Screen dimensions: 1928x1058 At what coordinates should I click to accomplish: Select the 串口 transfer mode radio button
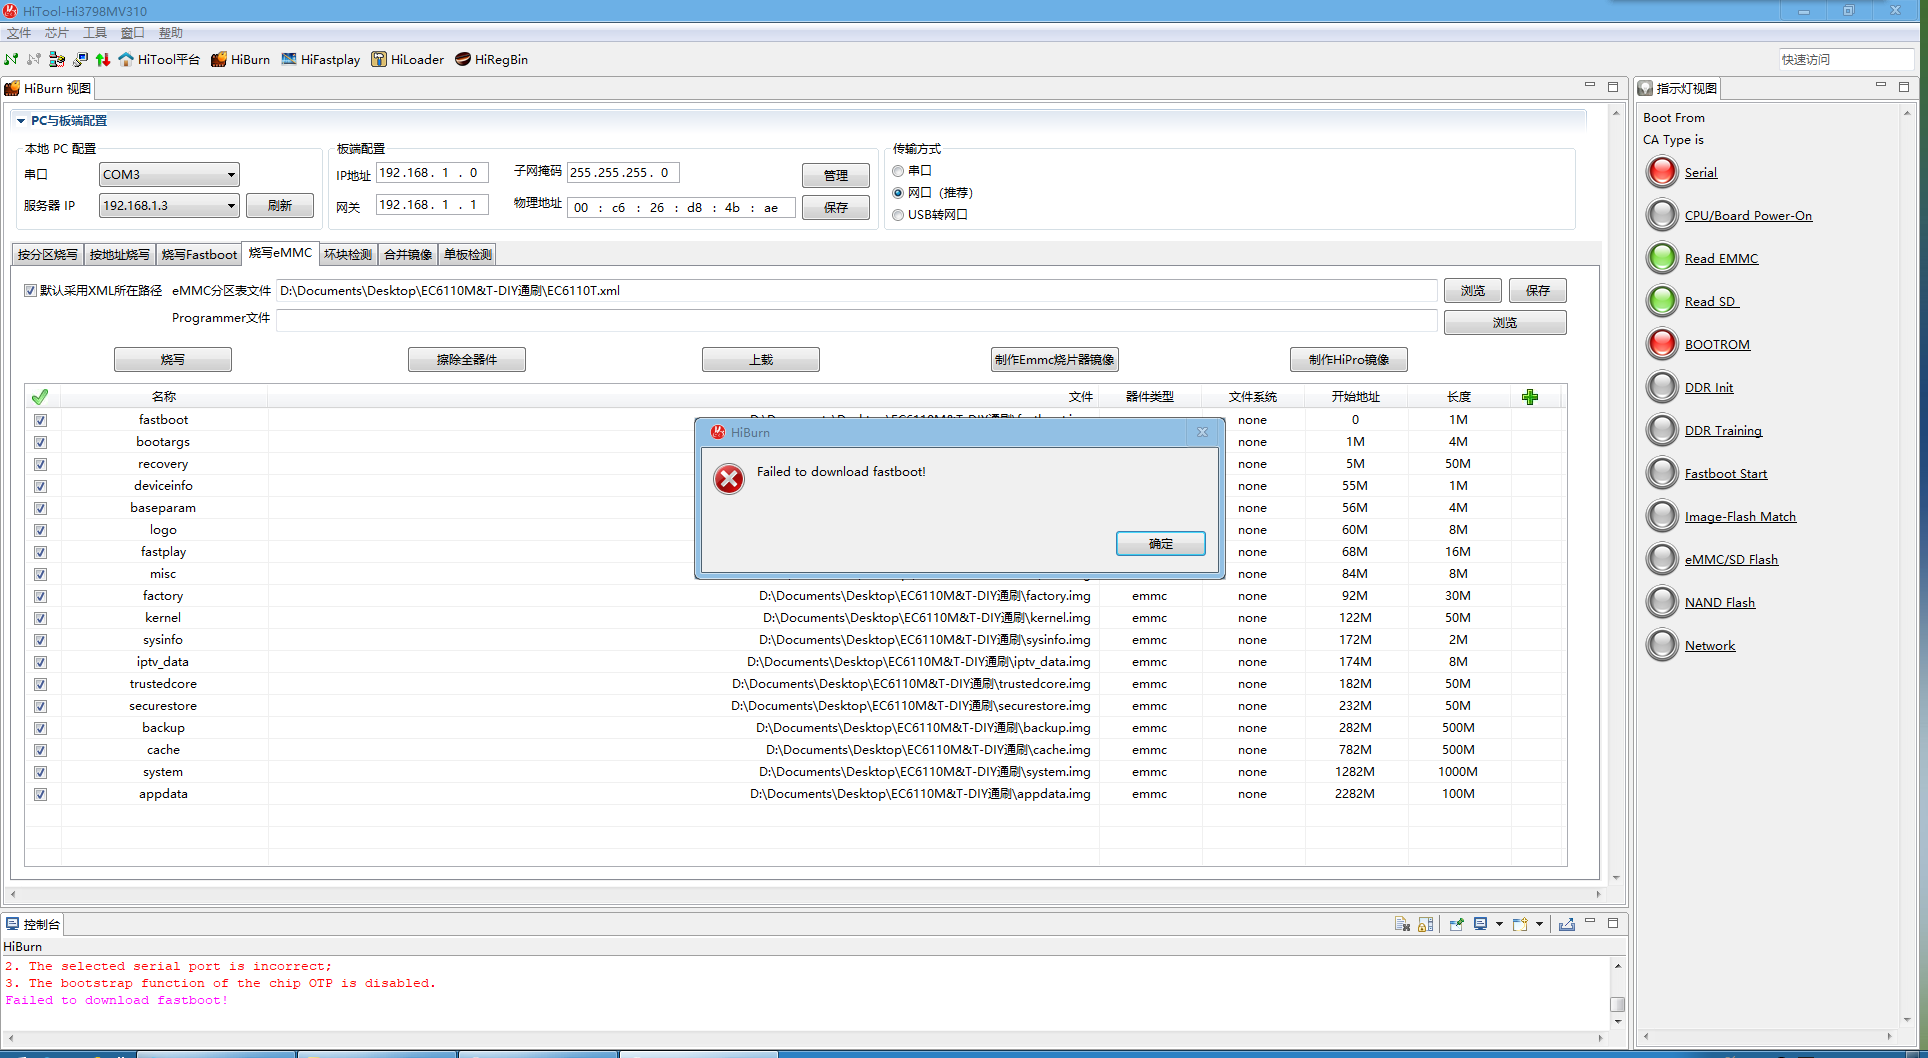tap(898, 171)
